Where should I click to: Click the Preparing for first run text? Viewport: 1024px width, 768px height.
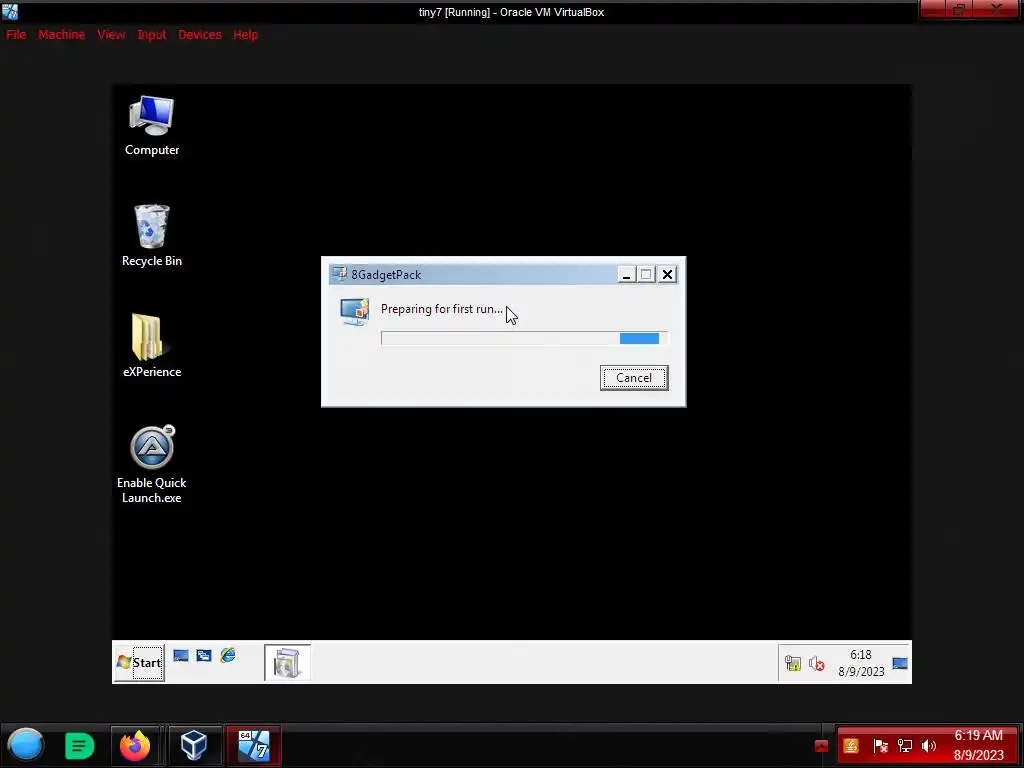[442, 309]
